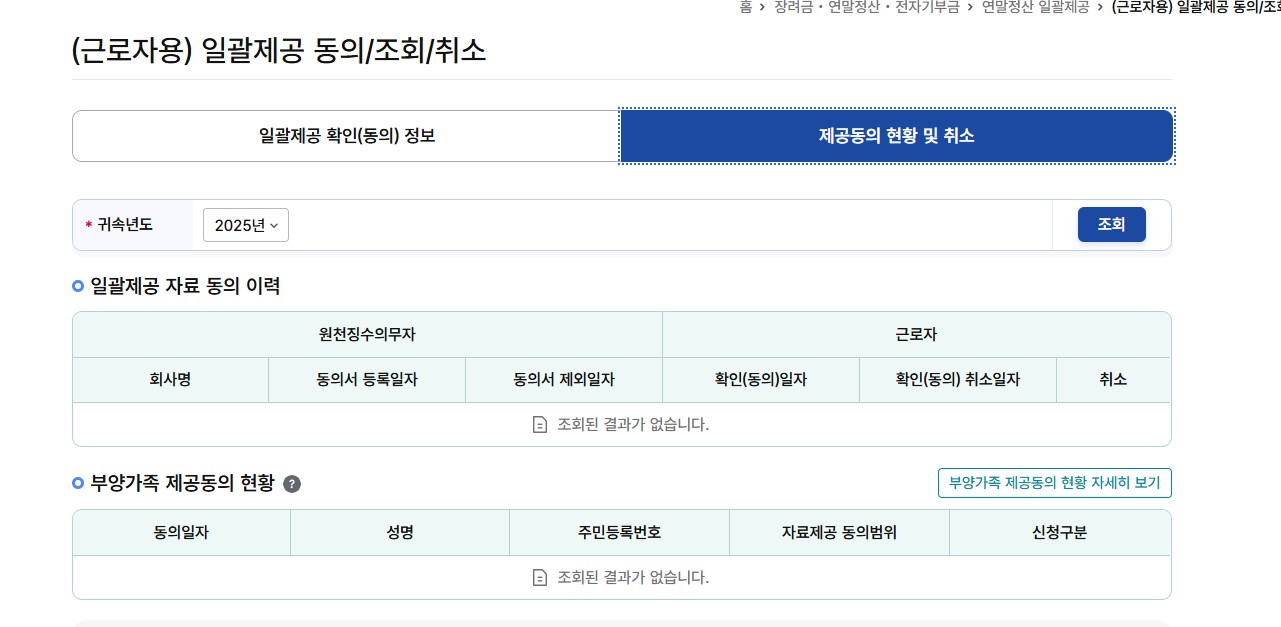Click the 동의서 제외일자 column header
The image size is (1281, 627).
[564, 380]
